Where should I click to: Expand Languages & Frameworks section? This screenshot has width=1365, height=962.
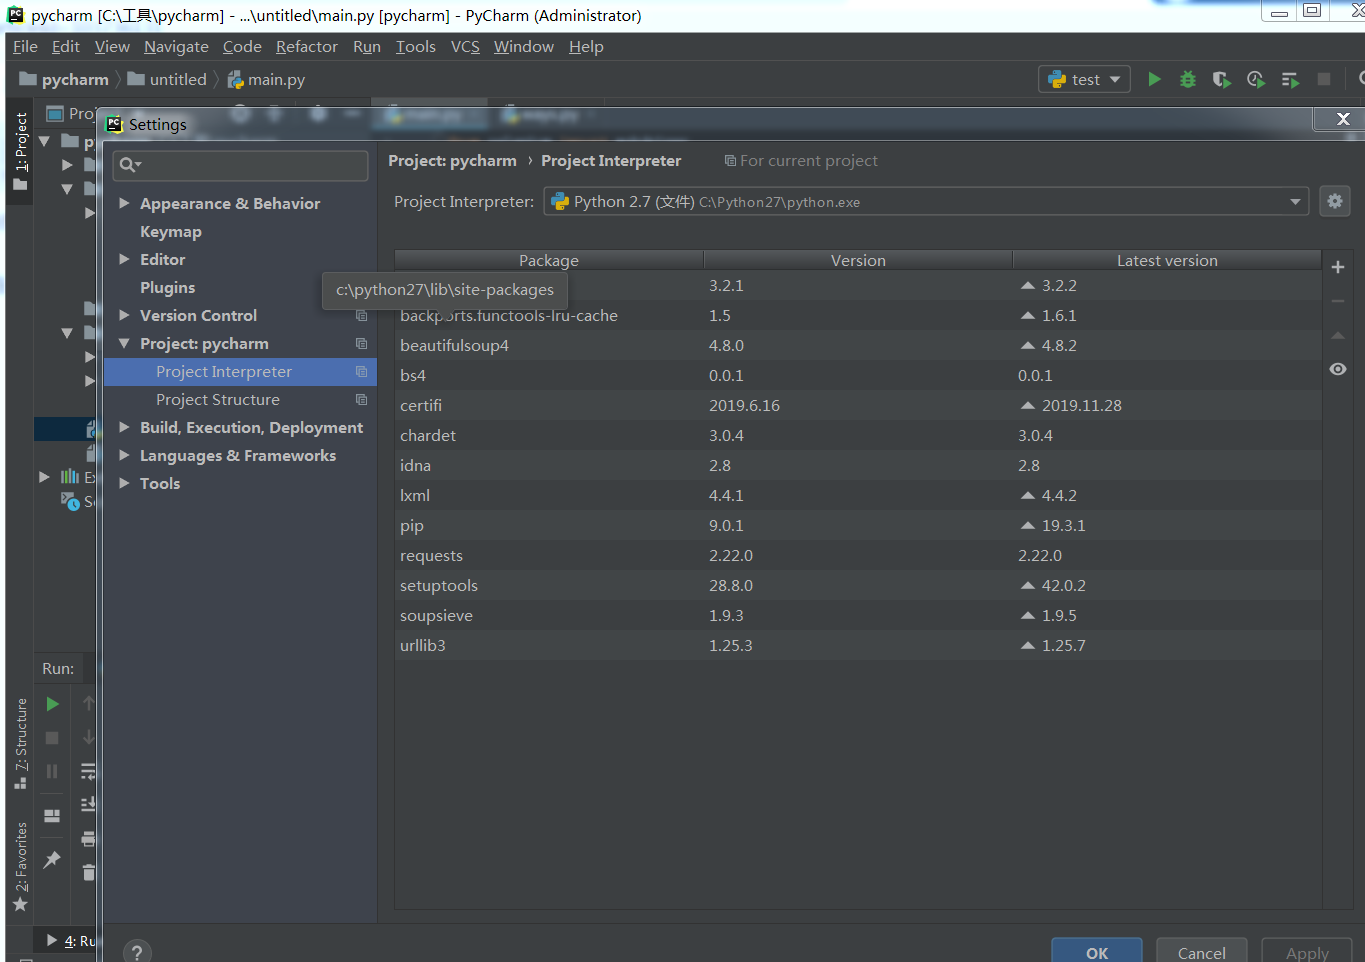tap(125, 455)
